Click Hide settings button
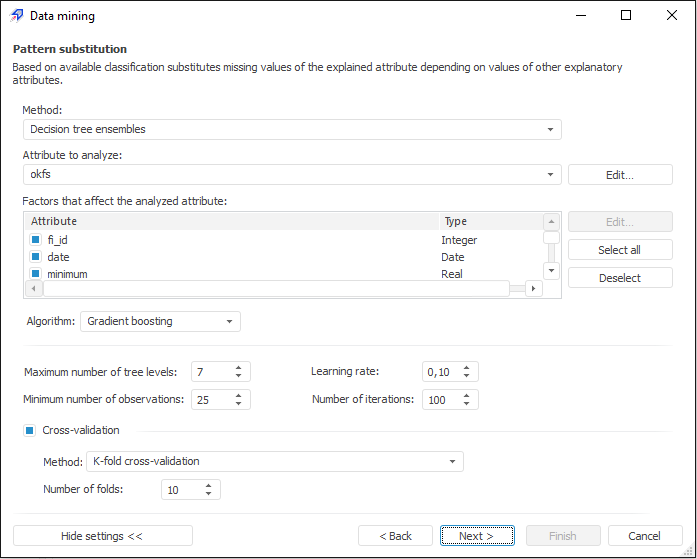The width and height of the screenshot is (697, 559). coord(102,536)
